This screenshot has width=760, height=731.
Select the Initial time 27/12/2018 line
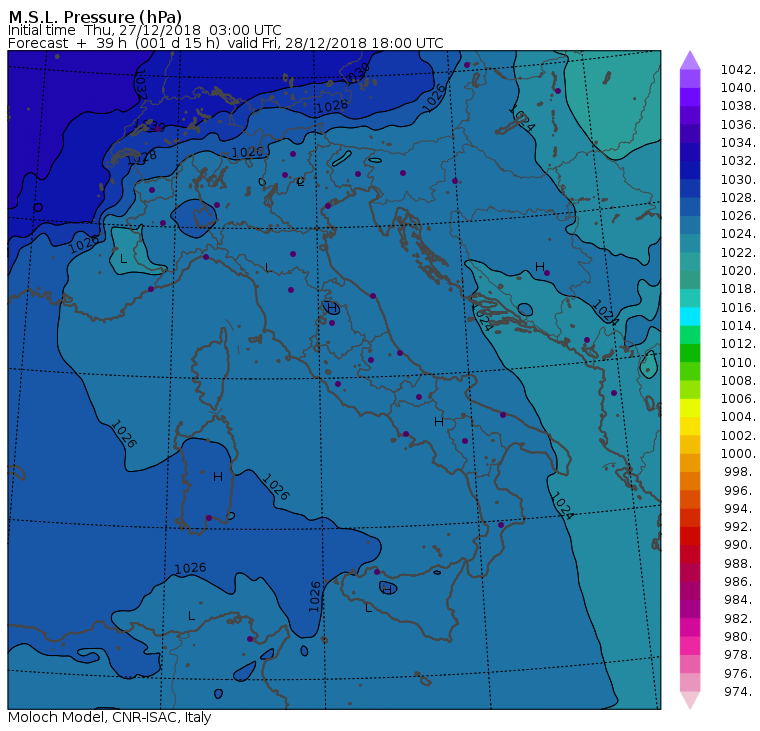[x=144, y=30]
